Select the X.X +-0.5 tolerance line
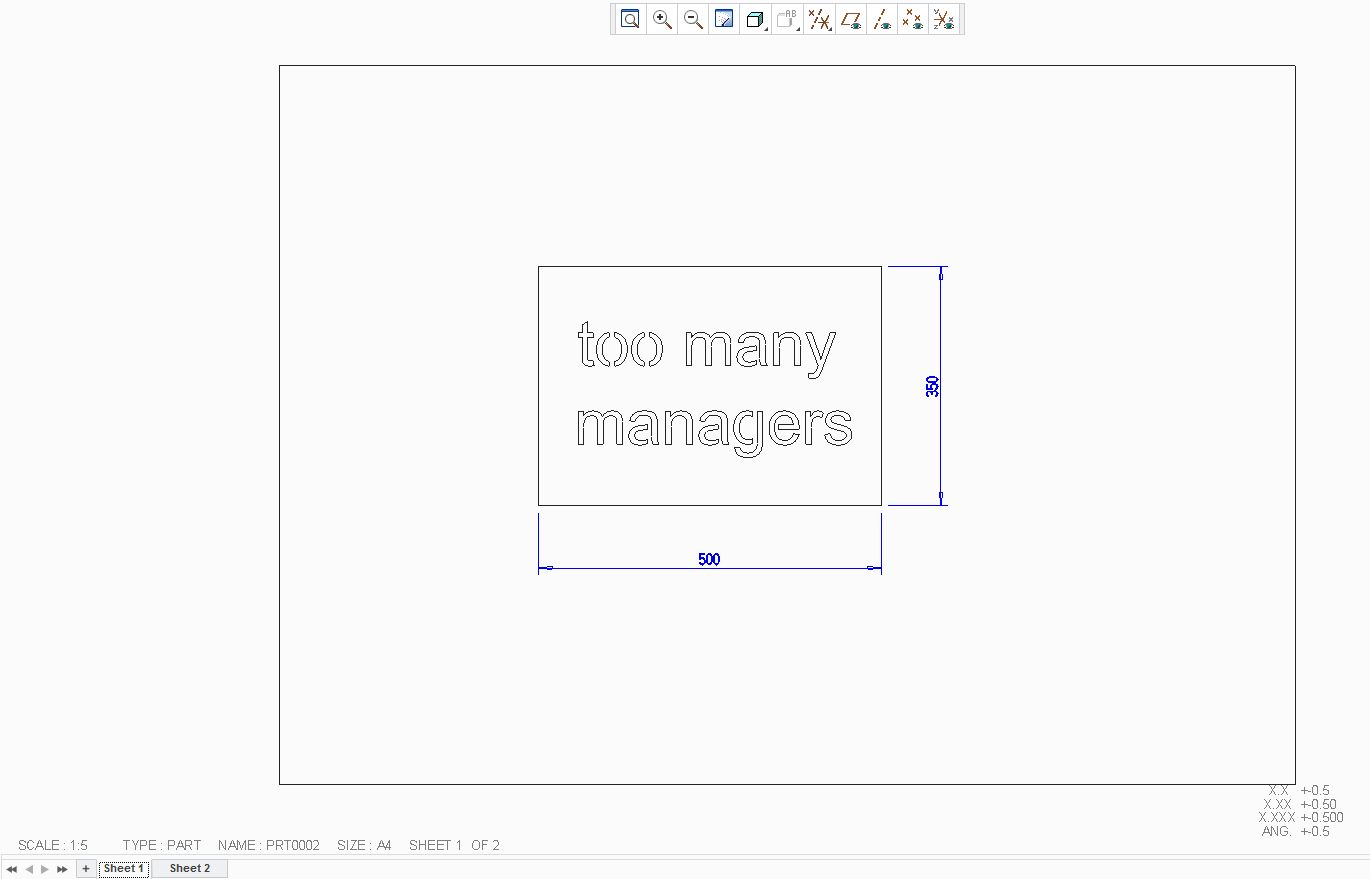Screen dimensions: 1370x879 coord(1299,790)
